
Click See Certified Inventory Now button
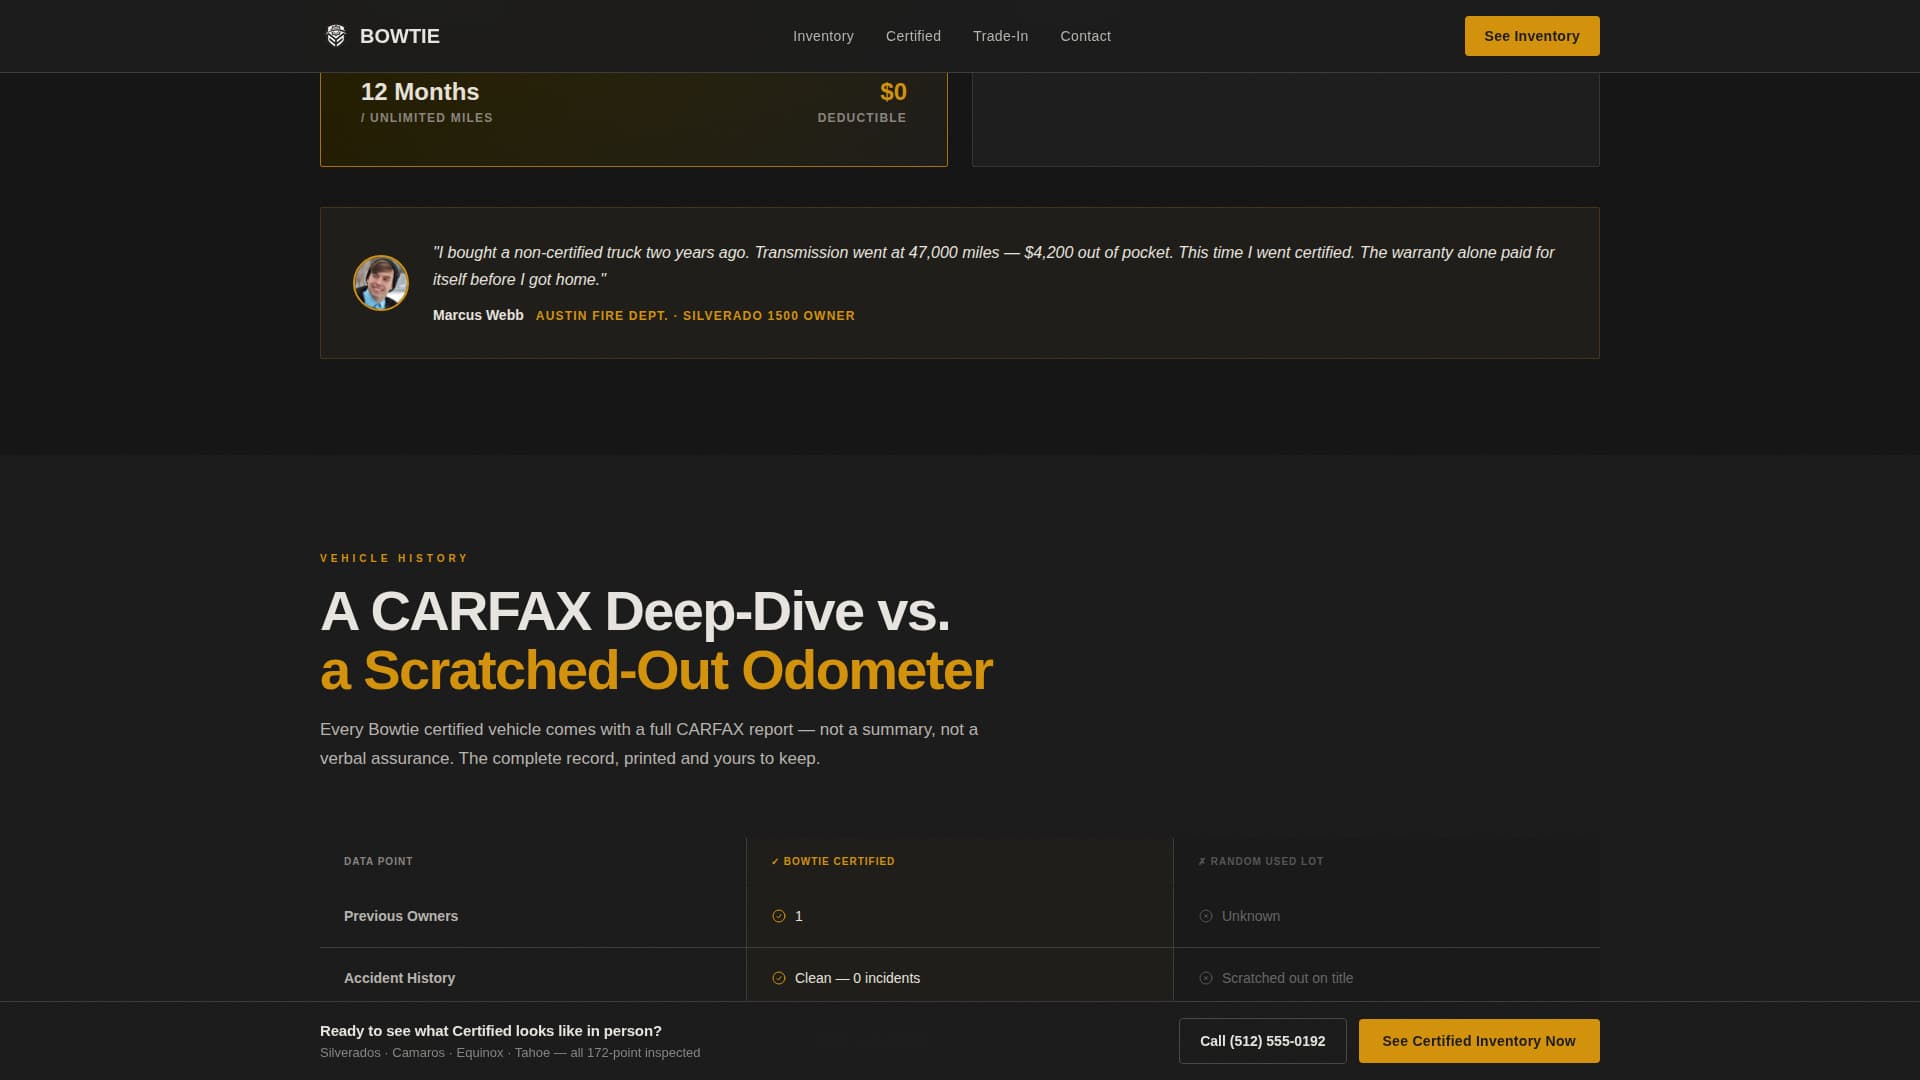tap(1479, 1041)
